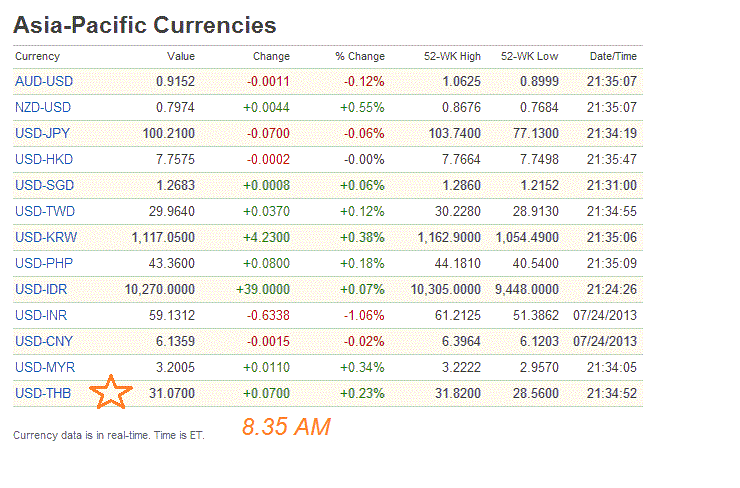Open the NZD-USD currency pair link
Image resolution: width=740 pixels, height=488 pixels.
(44, 108)
